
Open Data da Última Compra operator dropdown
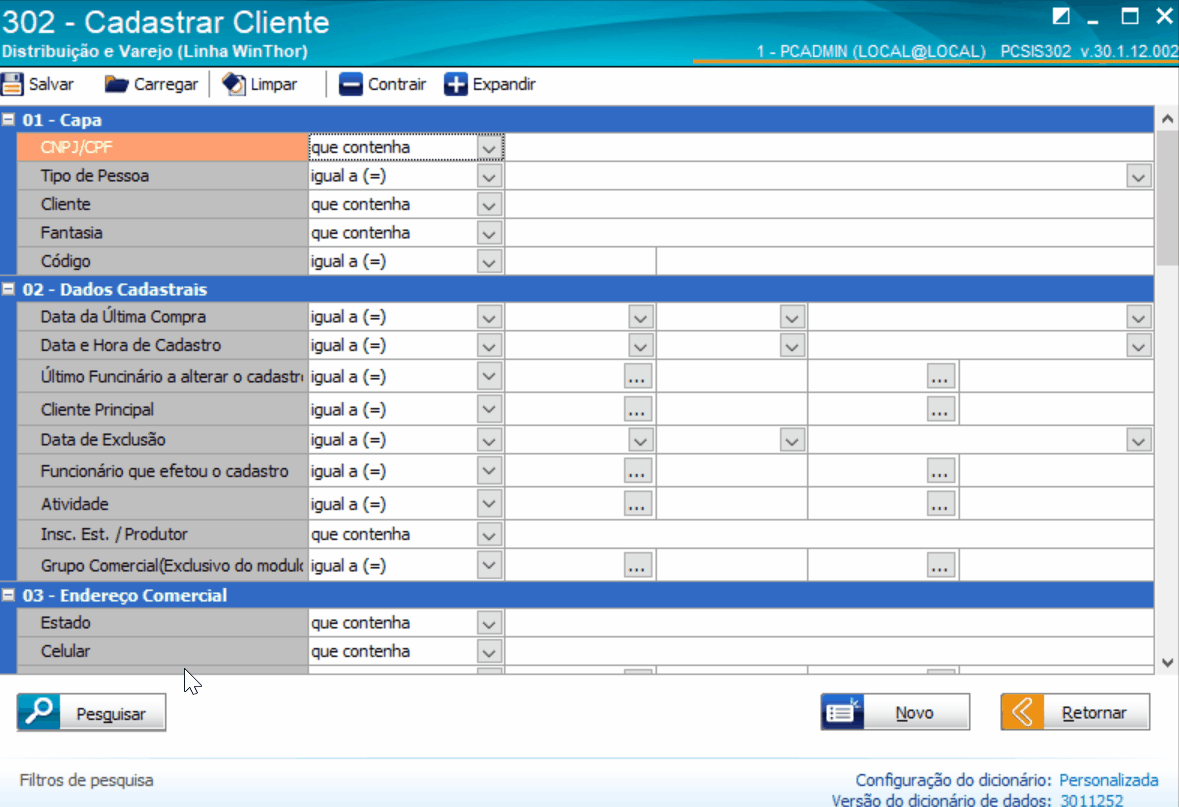(x=489, y=317)
